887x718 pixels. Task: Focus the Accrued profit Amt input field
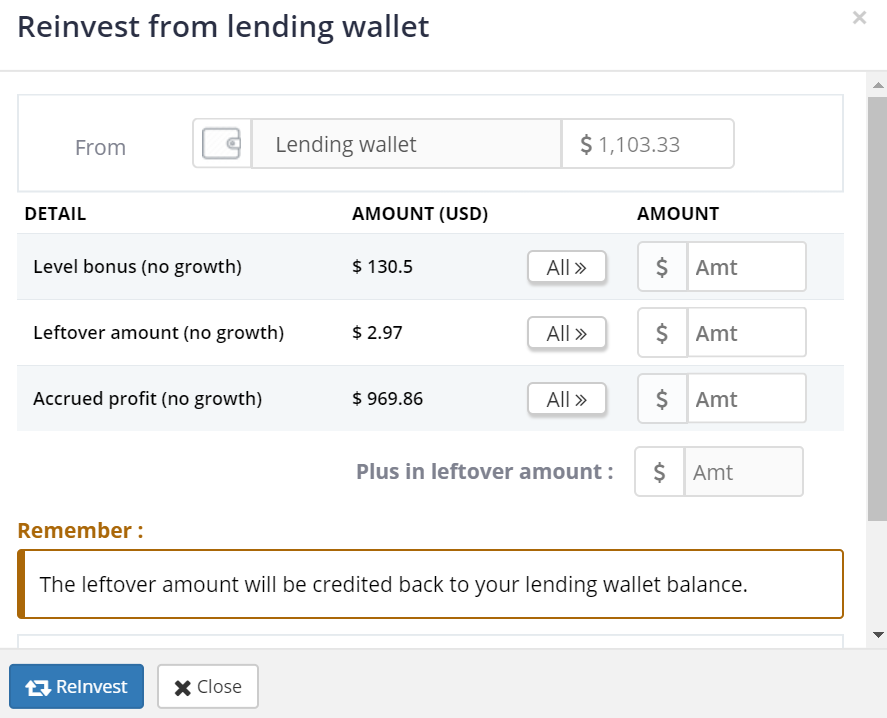click(747, 398)
